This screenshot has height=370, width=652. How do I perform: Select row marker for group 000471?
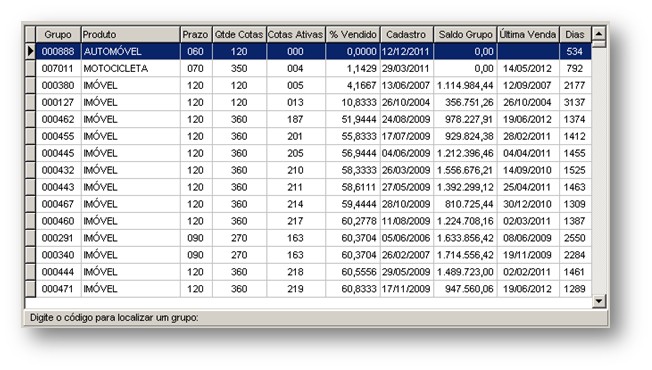30,289
